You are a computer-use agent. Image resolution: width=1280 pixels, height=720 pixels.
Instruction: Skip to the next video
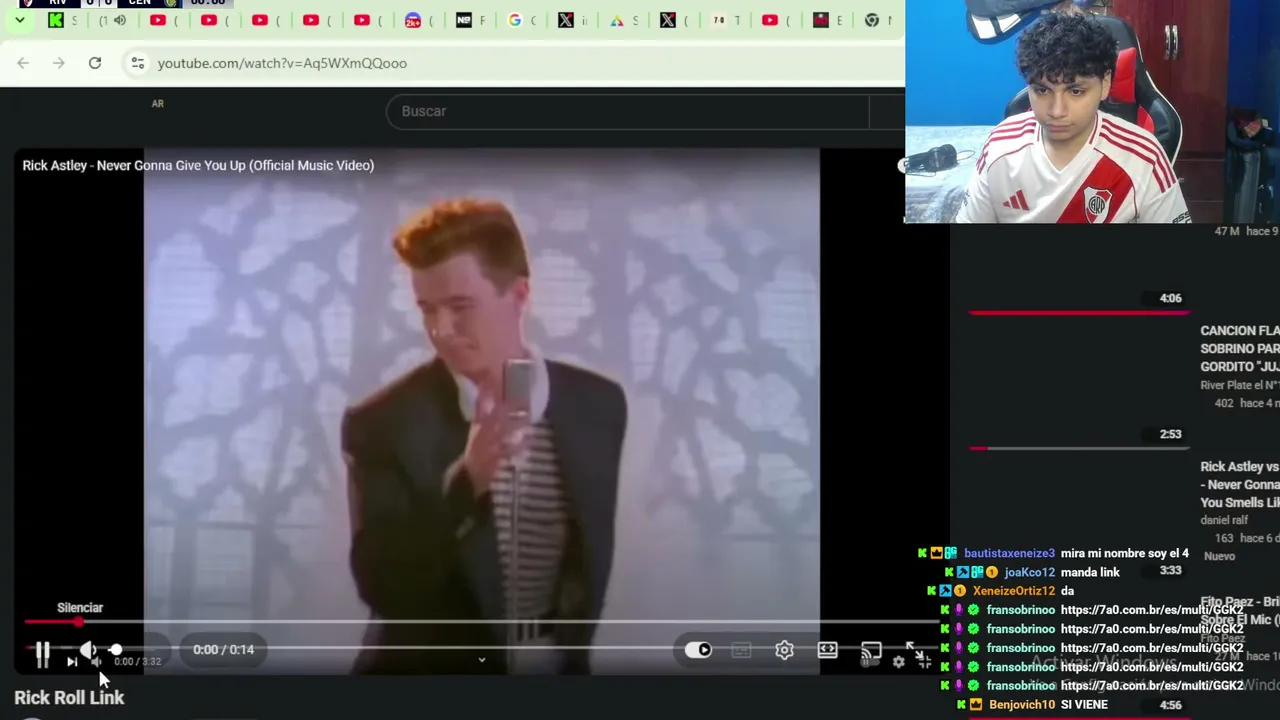(72, 661)
